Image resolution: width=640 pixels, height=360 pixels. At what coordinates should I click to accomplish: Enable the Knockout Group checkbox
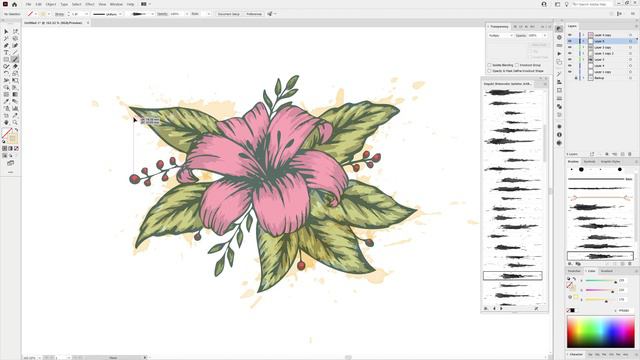[x=517, y=65]
